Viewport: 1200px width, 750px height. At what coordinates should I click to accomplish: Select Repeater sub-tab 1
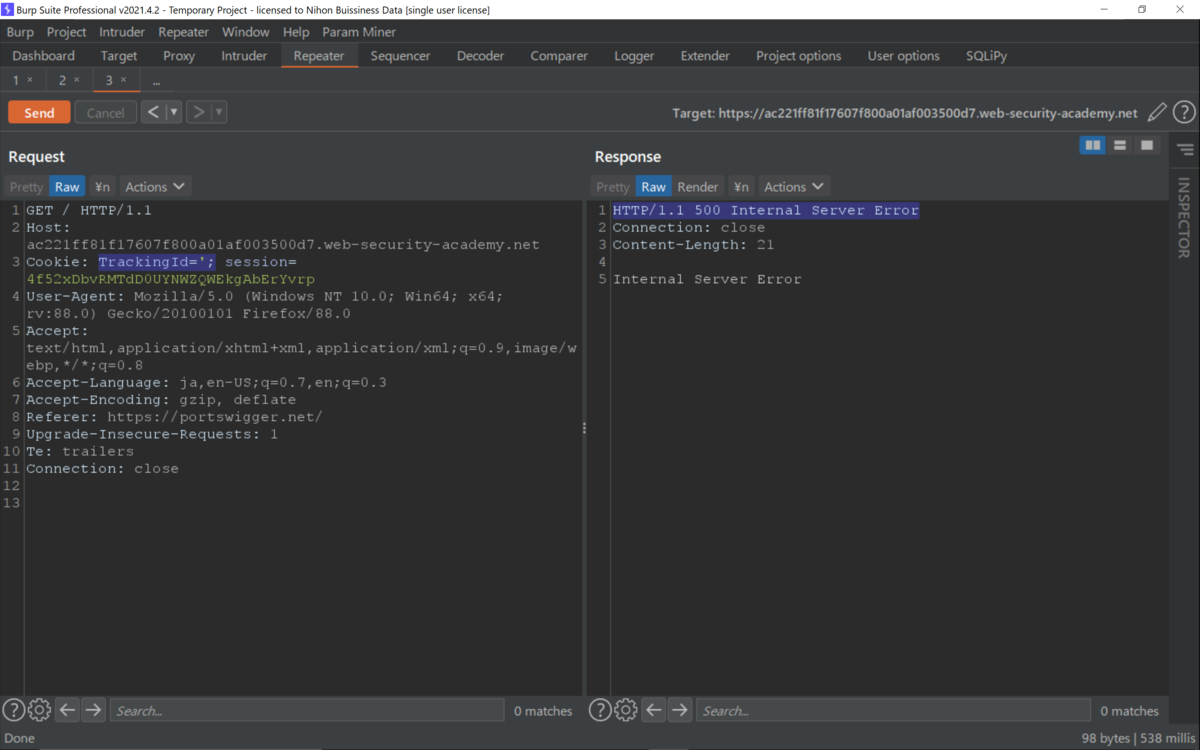pyautogui.click(x=15, y=80)
